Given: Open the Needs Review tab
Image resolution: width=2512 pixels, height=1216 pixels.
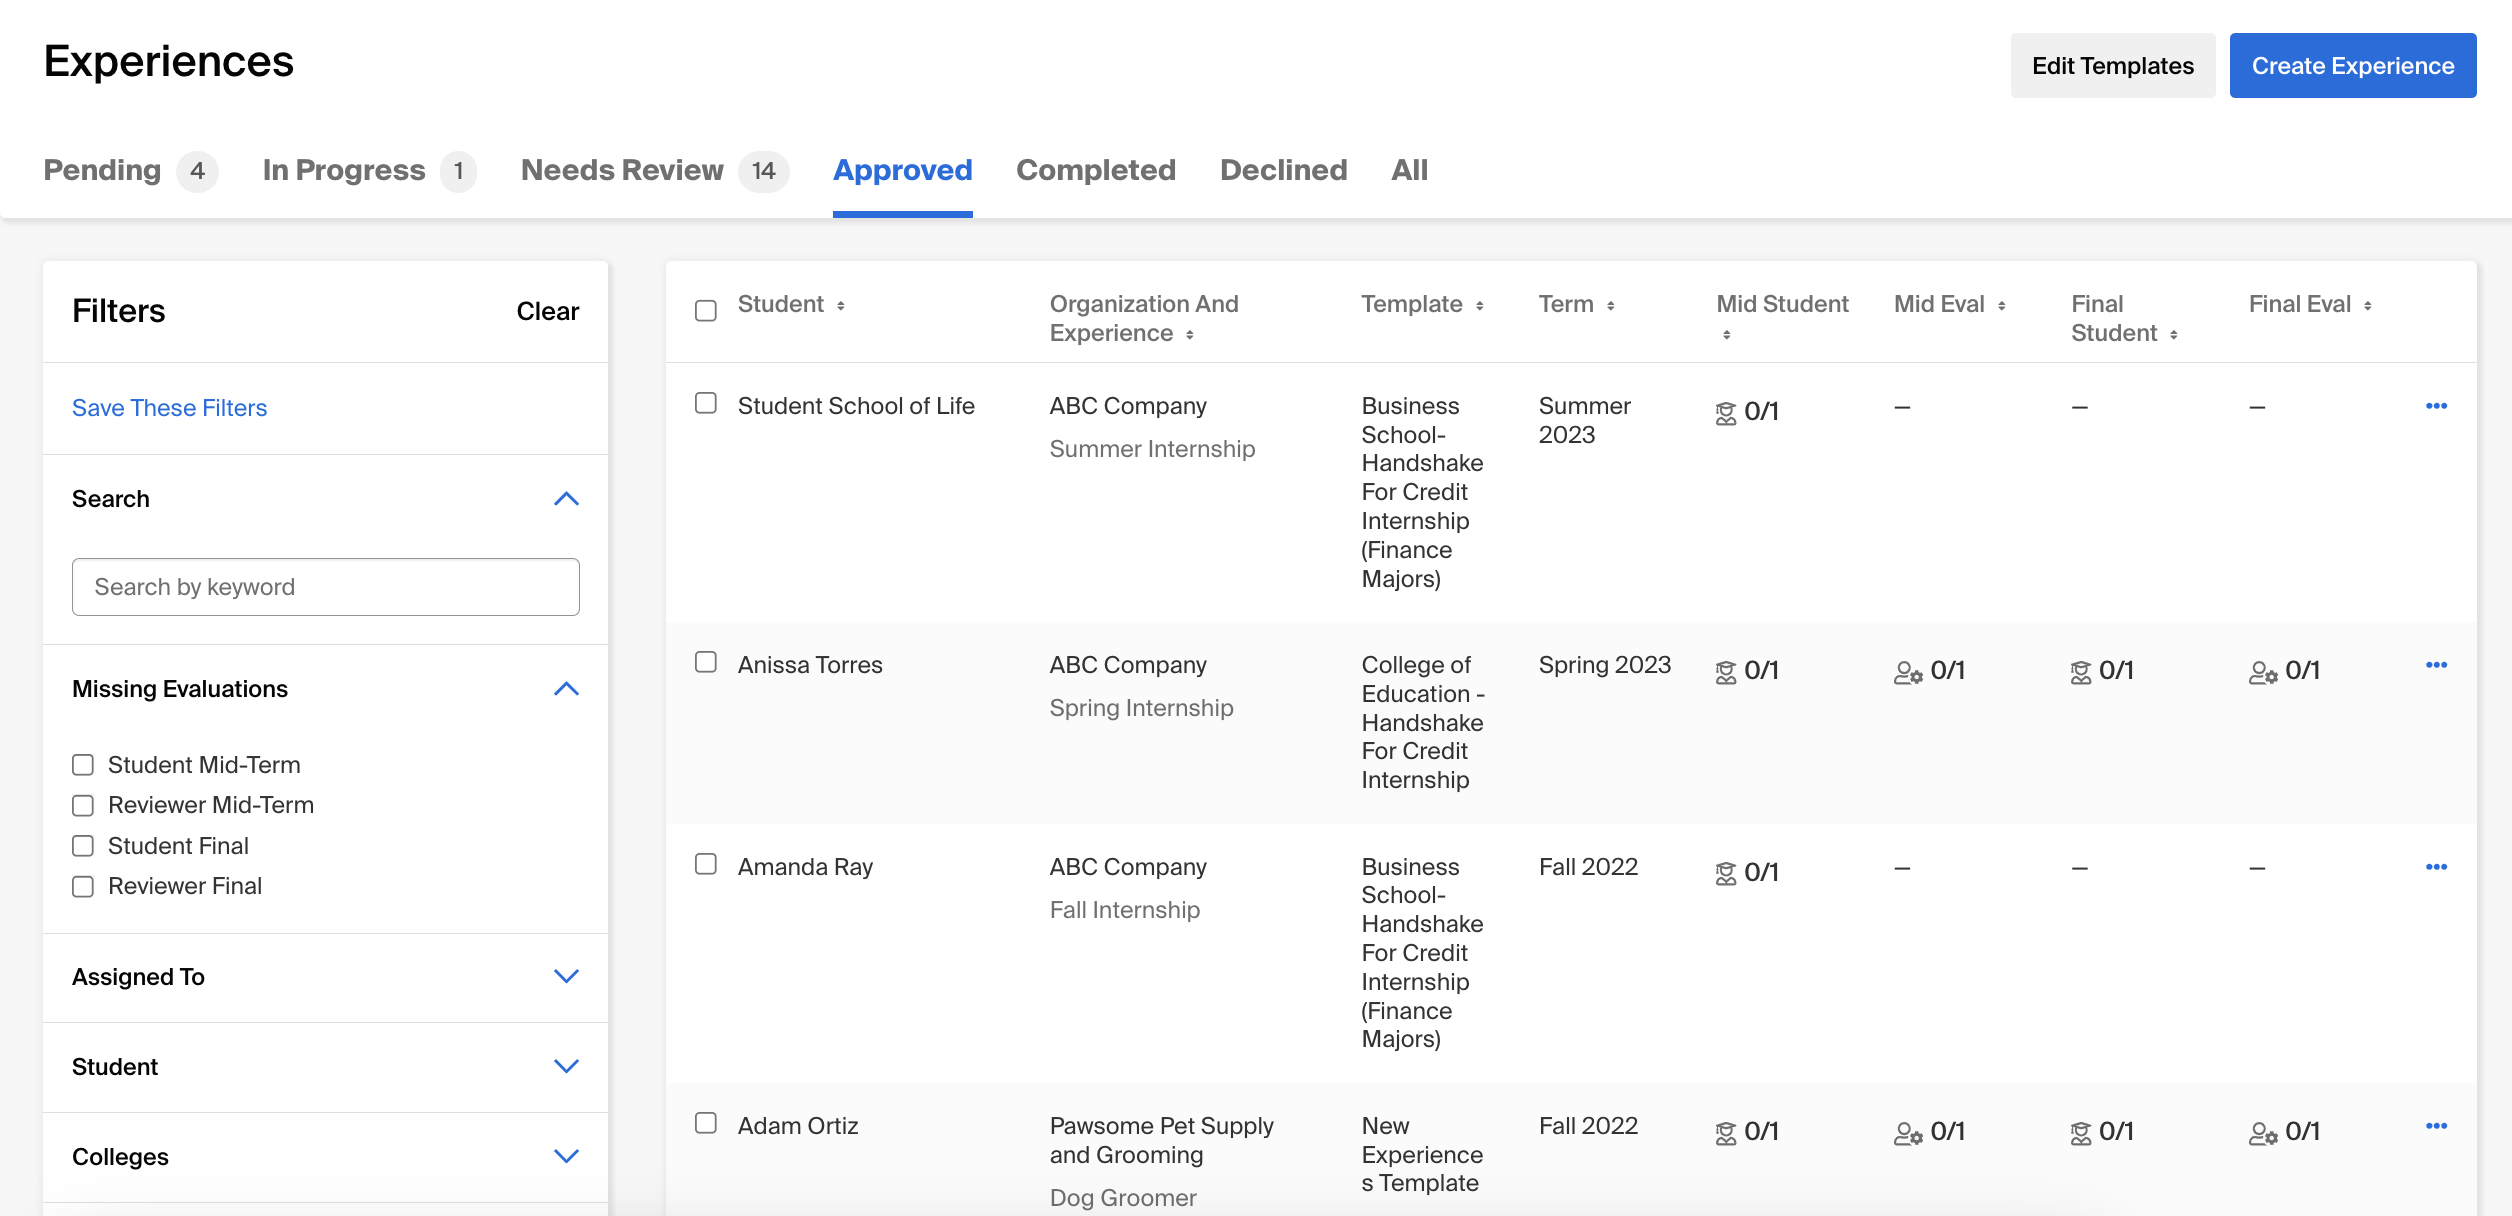Looking at the screenshot, I should (655, 171).
